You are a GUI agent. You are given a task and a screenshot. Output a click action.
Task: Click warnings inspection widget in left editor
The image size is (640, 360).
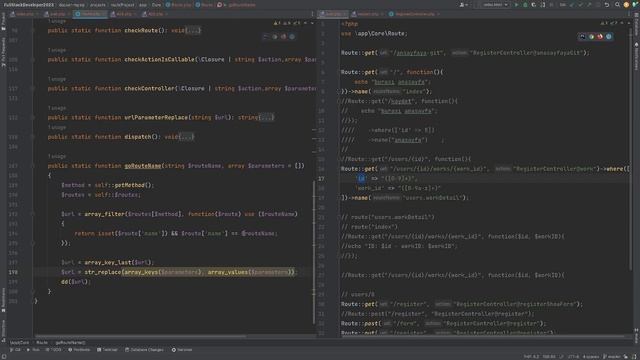pos(288,24)
